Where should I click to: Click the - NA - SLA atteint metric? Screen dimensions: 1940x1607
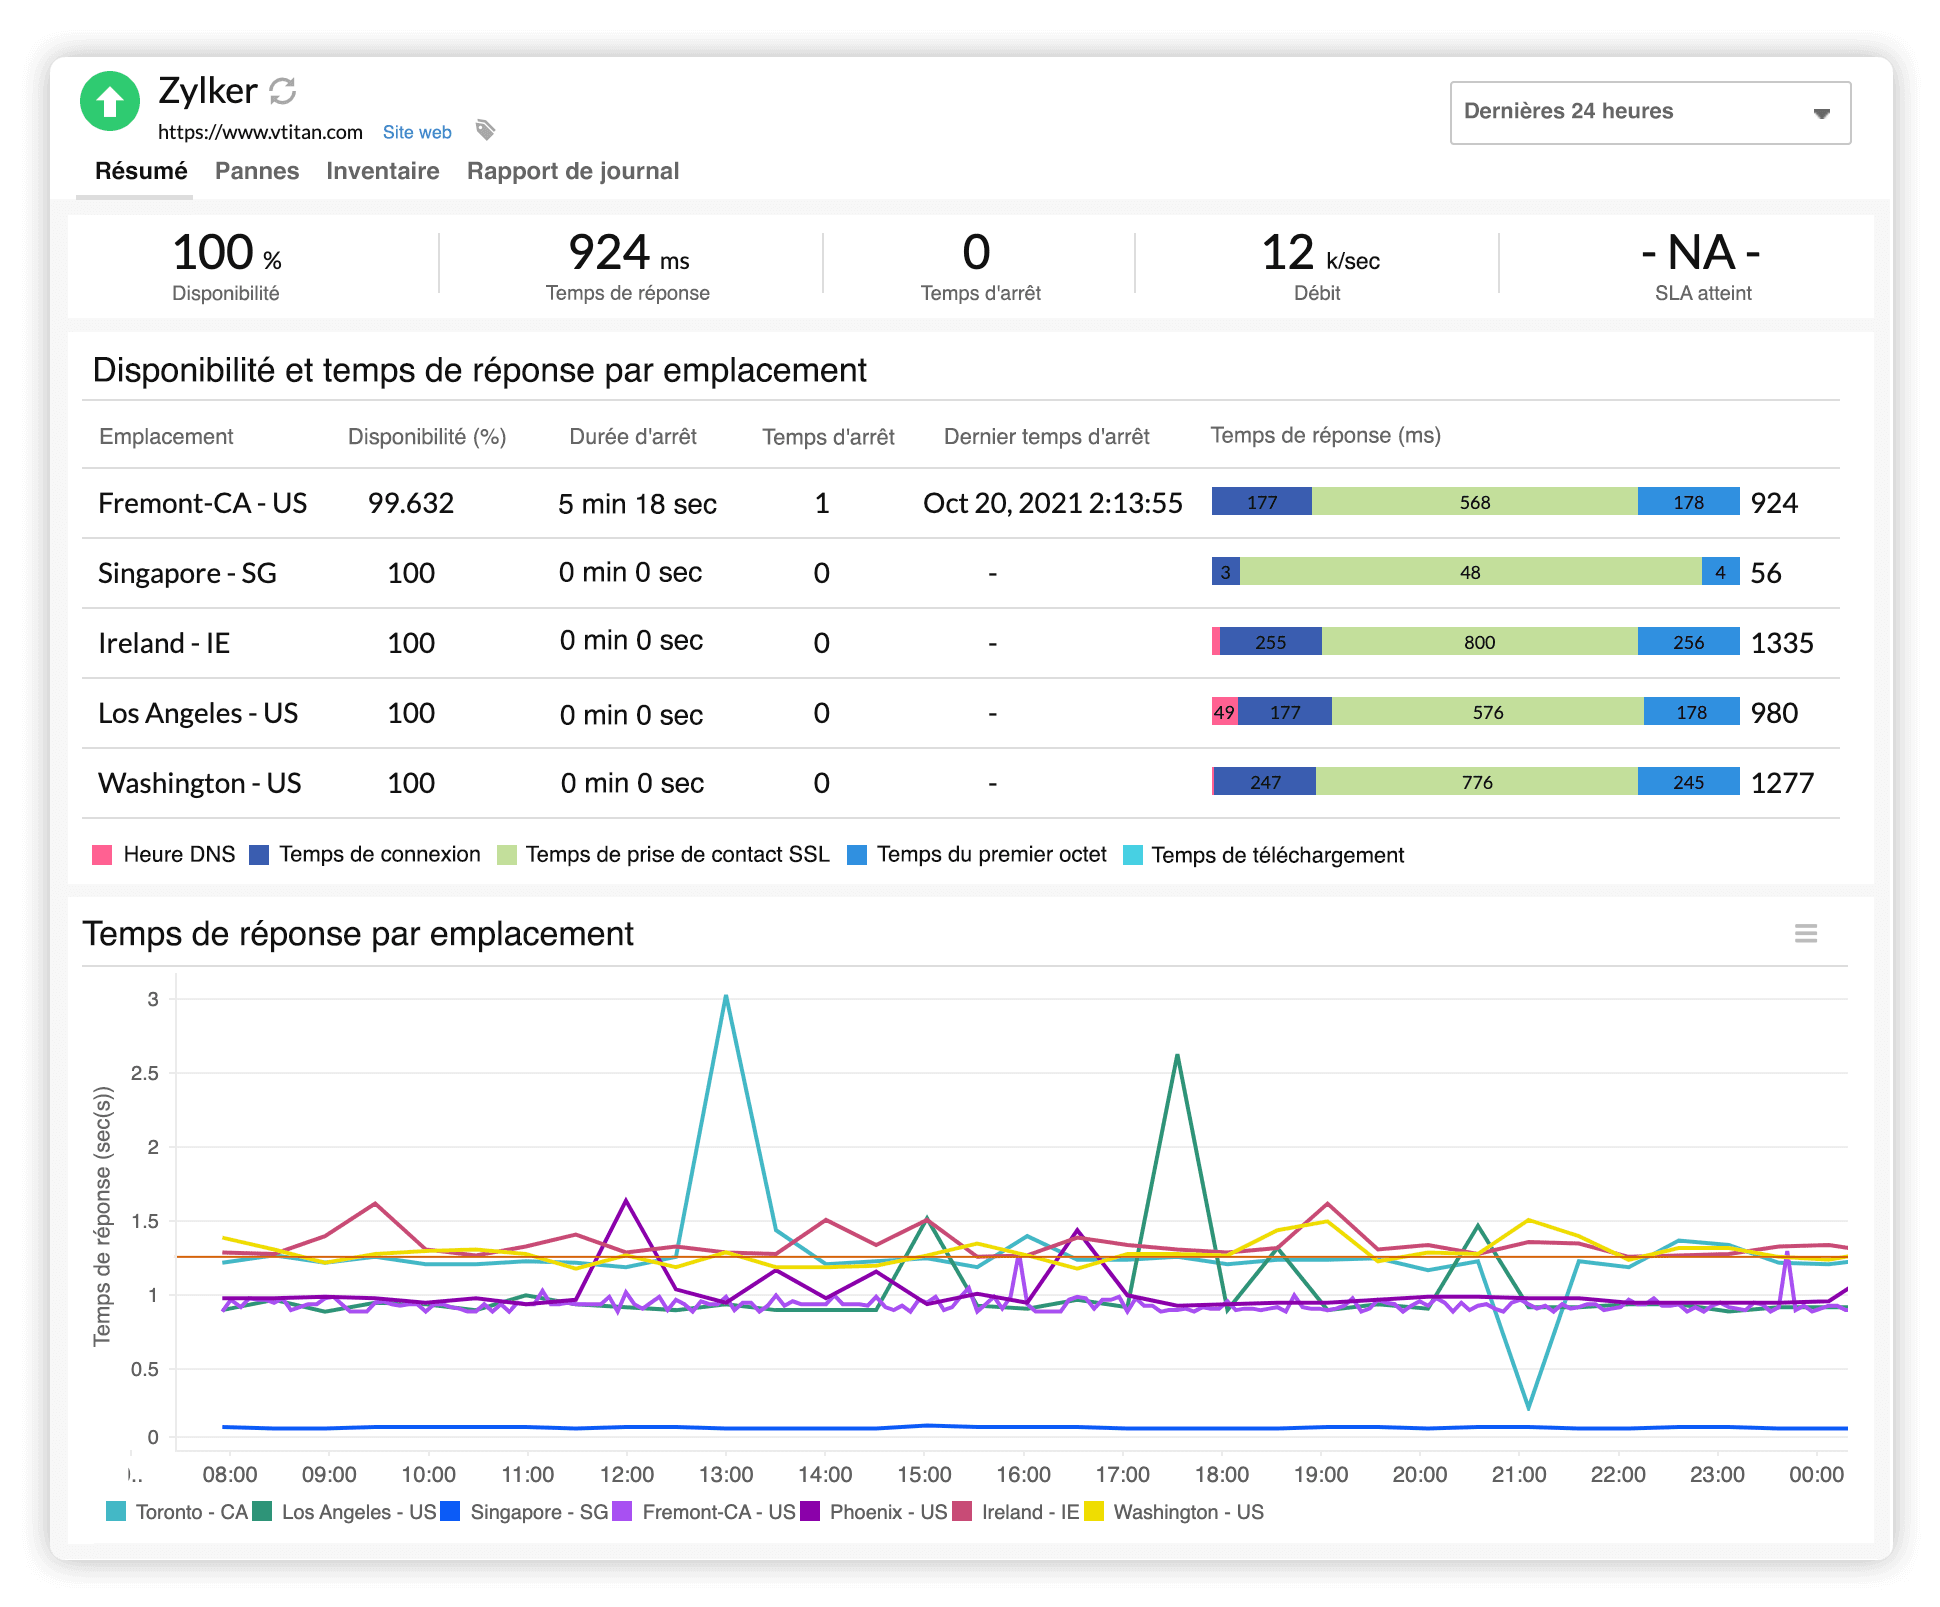tap(1702, 266)
